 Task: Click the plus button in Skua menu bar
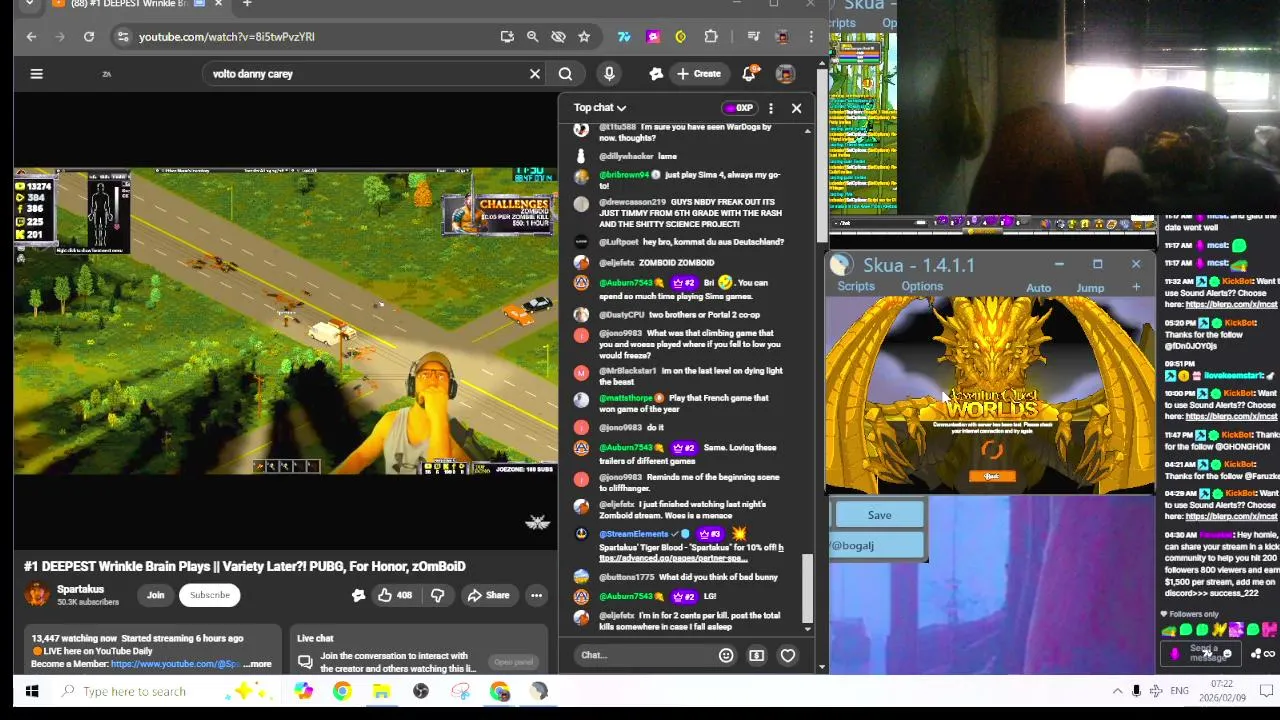click(x=1136, y=287)
